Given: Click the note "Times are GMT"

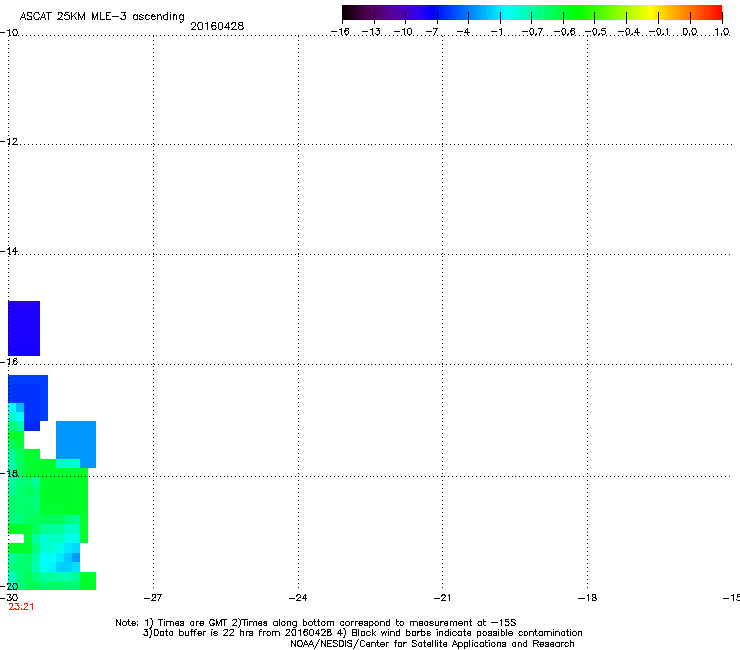Looking at the screenshot, I should 187,623.
